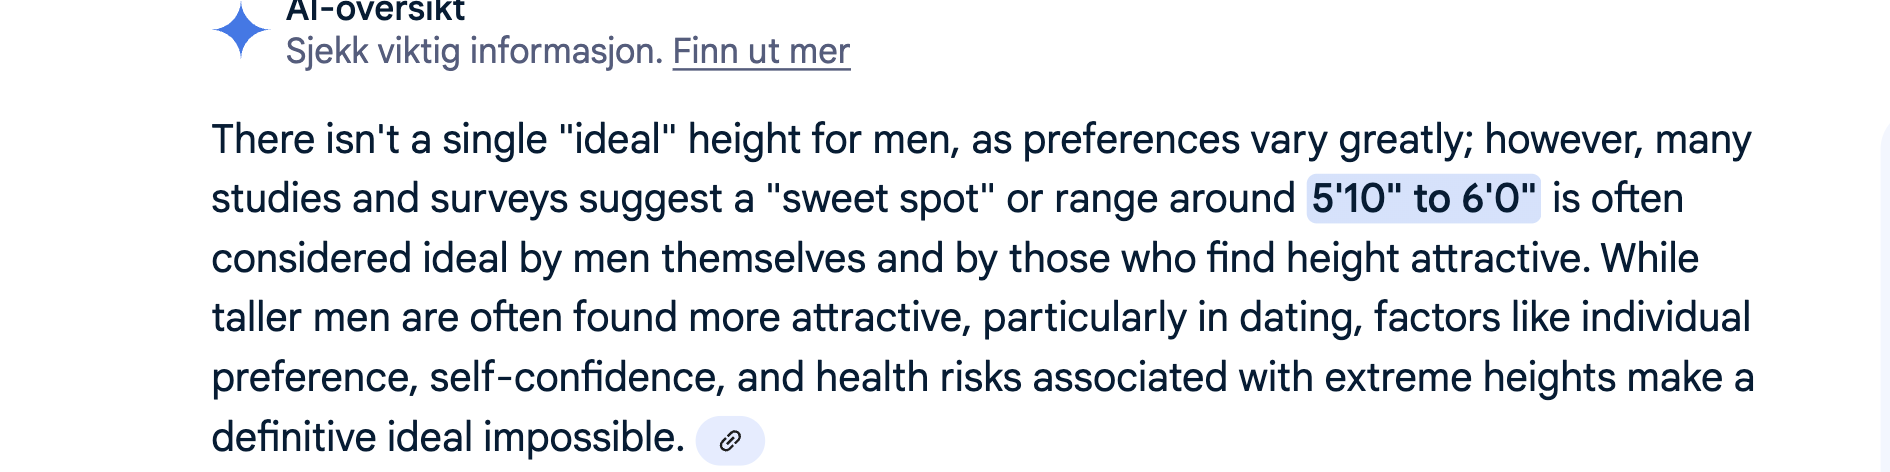Image resolution: width=1890 pixels, height=472 pixels.
Task: Click the panel edge at far right
Action: click(1884, 300)
